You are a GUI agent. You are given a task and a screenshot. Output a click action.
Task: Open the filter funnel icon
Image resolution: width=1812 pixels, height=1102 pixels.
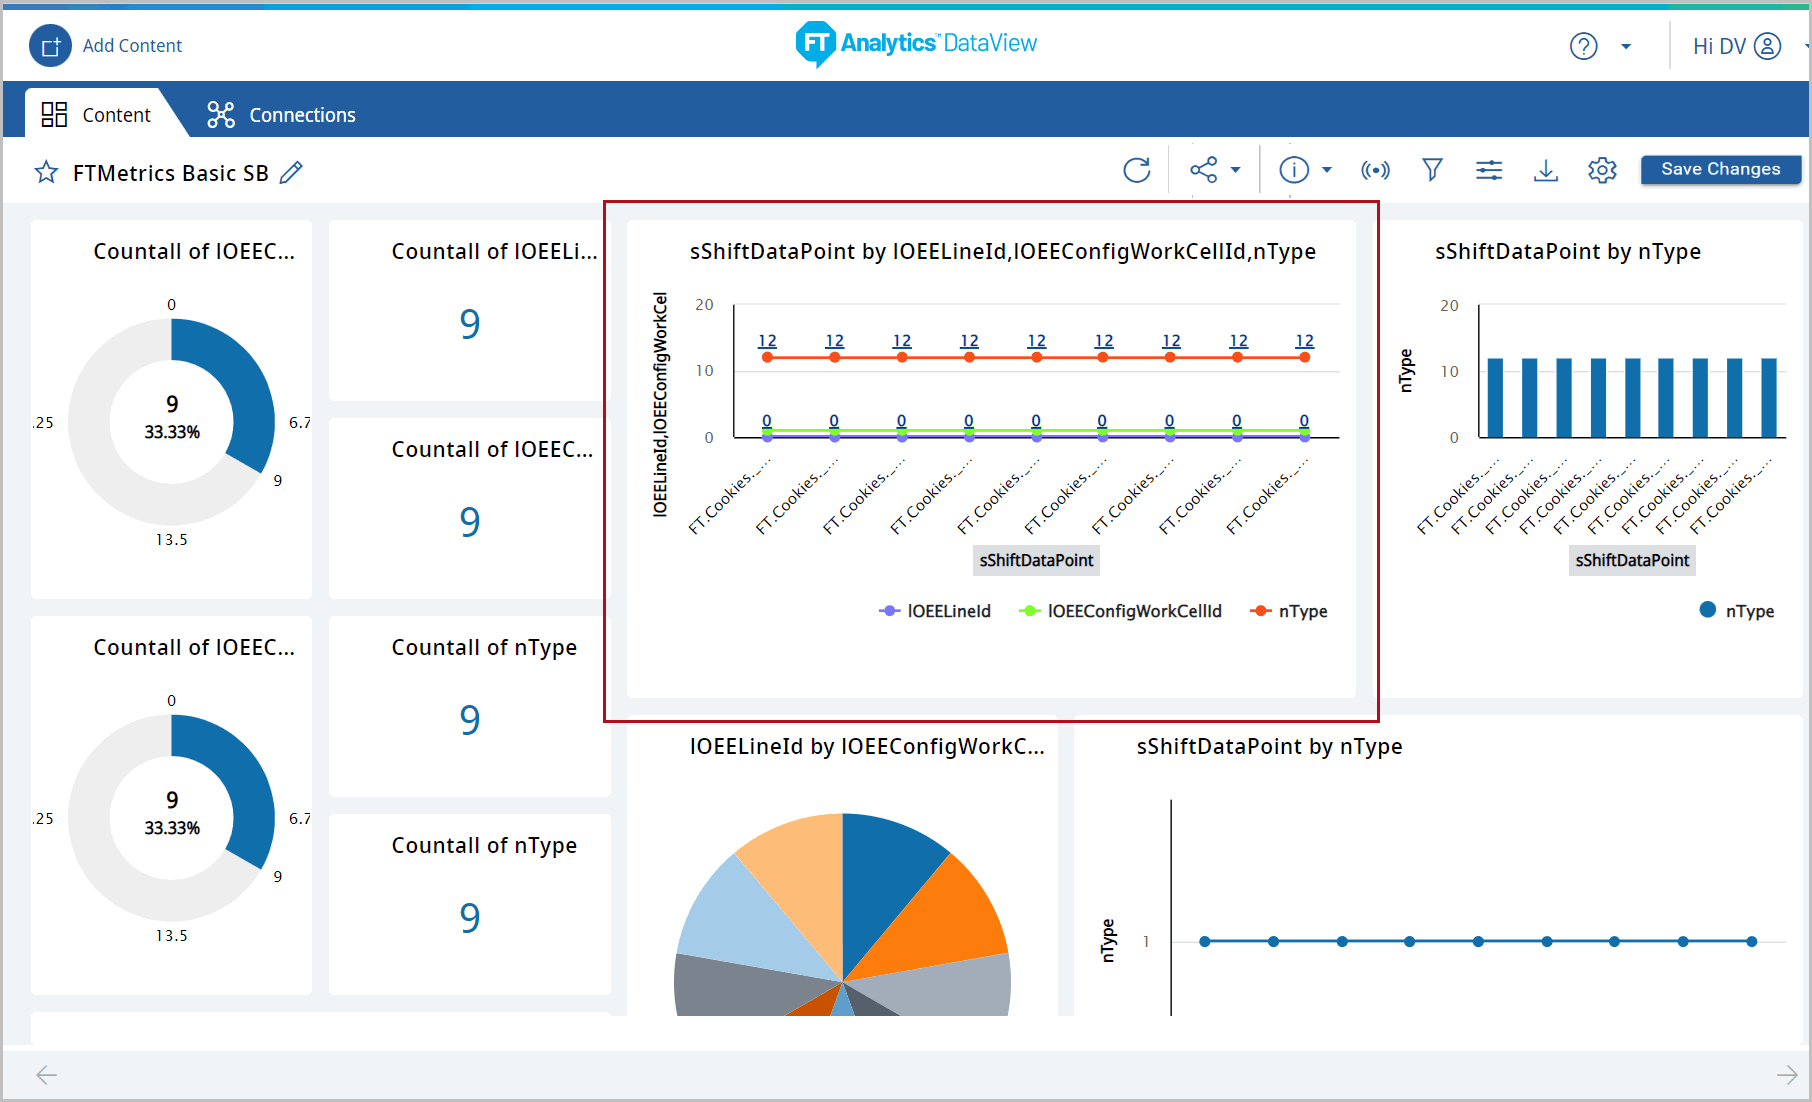(x=1432, y=170)
